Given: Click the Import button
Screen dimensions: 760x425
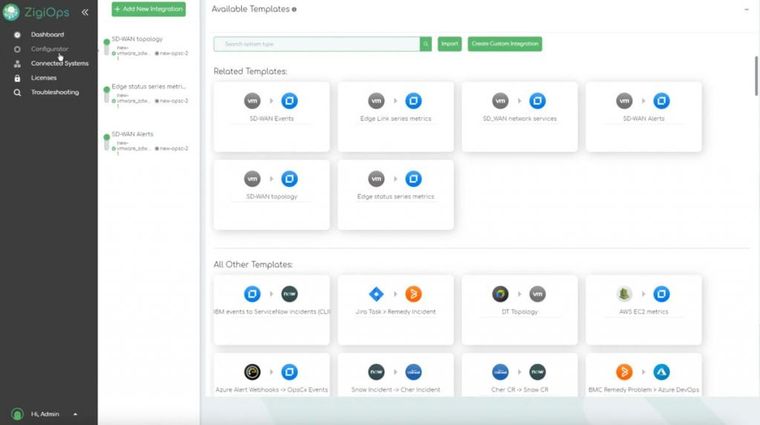Looking at the screenshot, I should coord(450,44).
